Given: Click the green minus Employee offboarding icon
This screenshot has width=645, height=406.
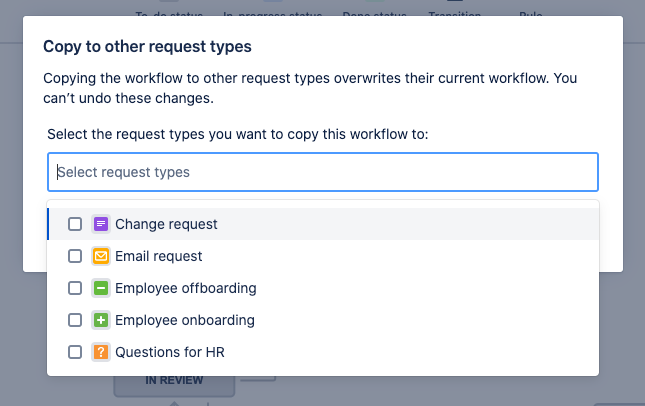Looking at the screenshot, I should pyautogui.click(x=101, y=288).
